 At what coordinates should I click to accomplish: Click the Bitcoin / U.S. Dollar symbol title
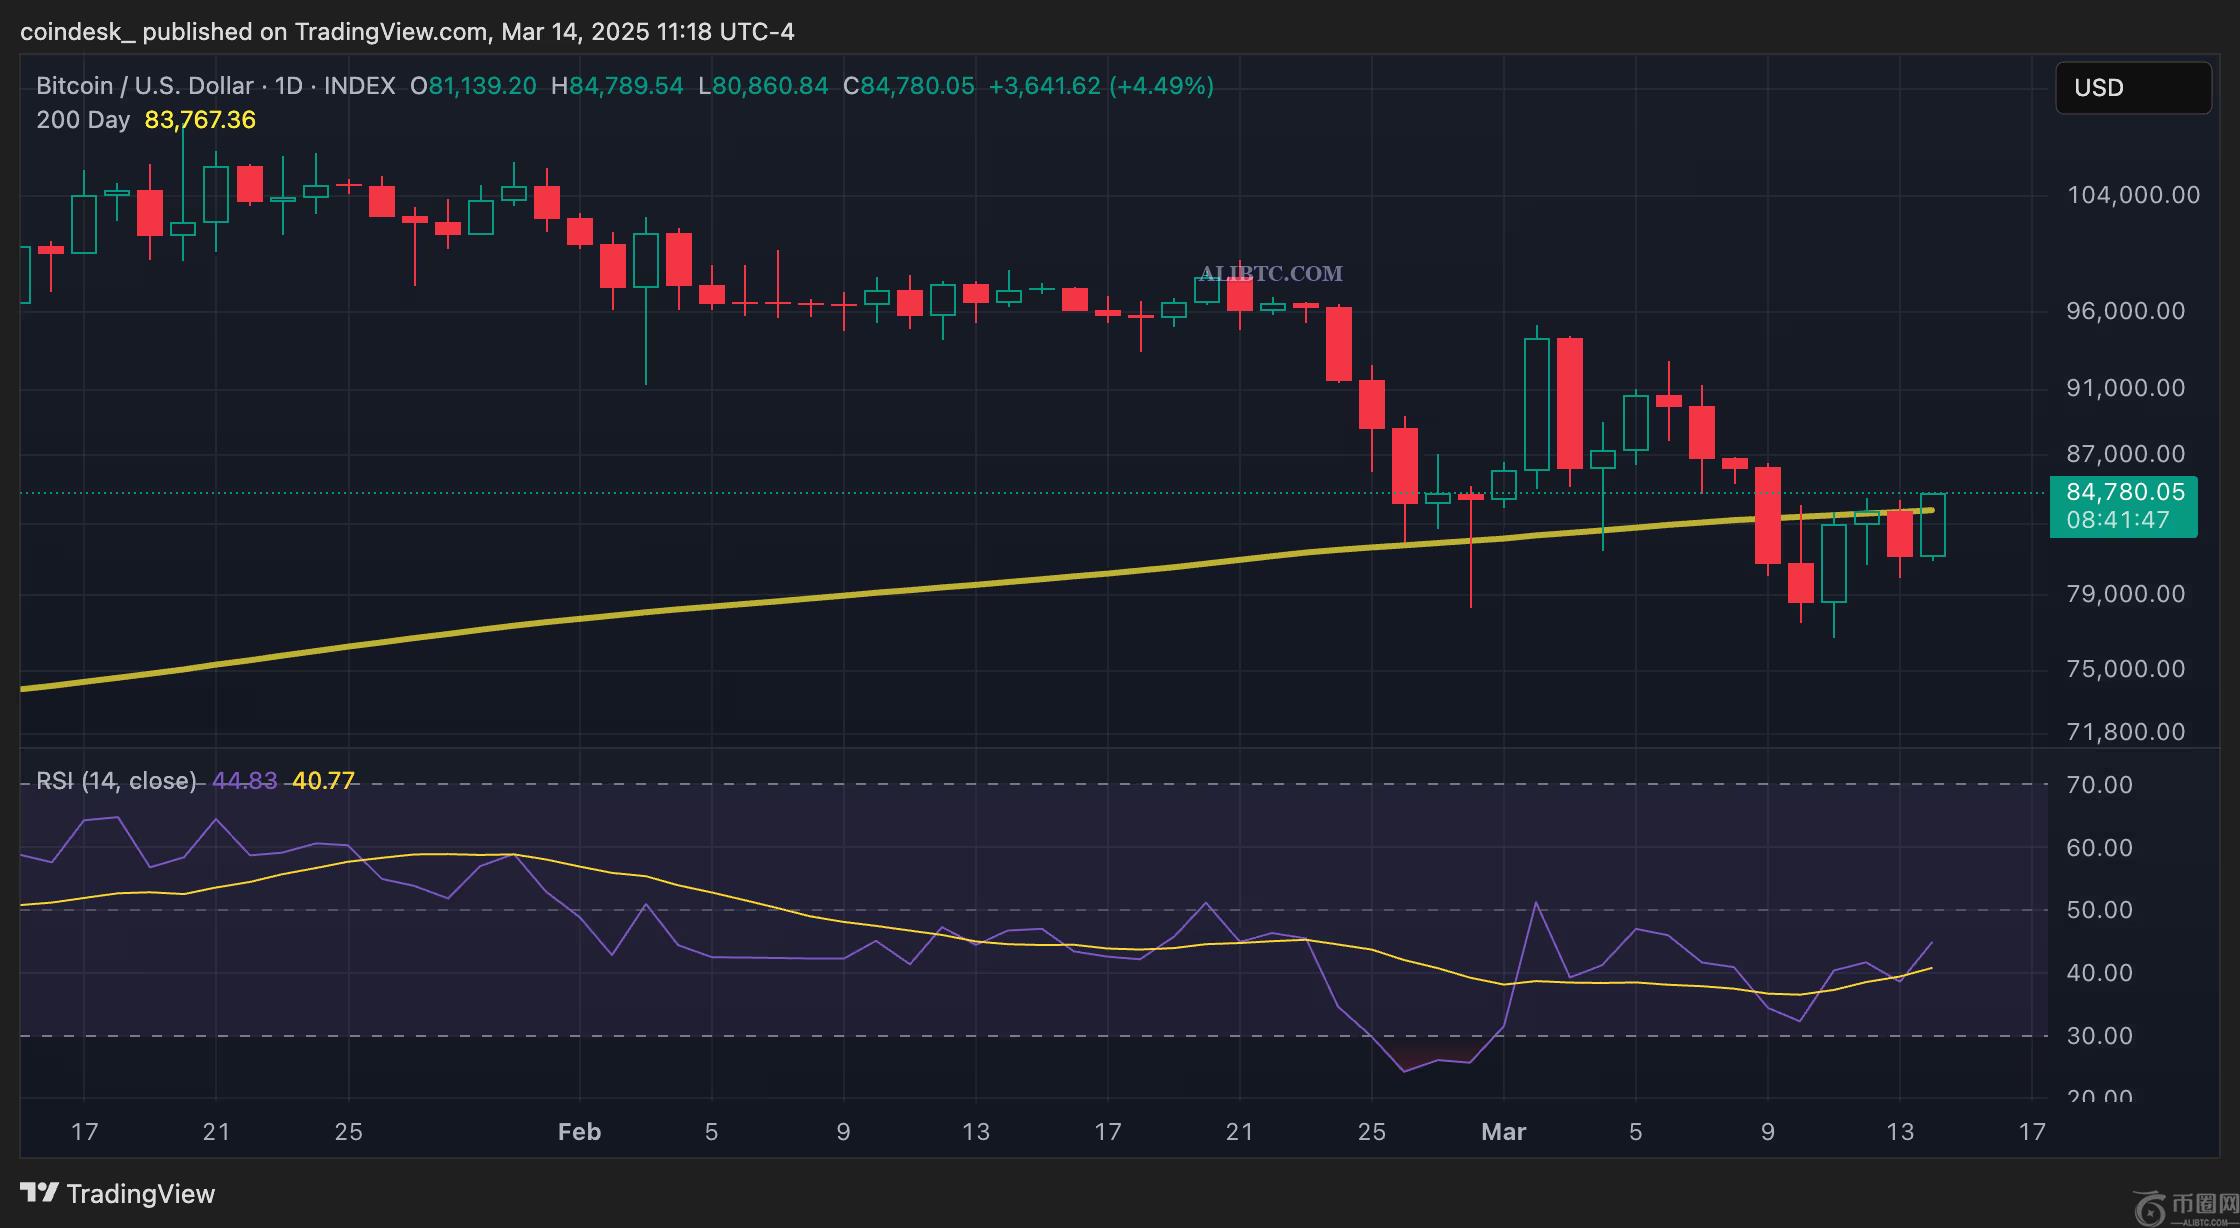click(x=144, y=86)
